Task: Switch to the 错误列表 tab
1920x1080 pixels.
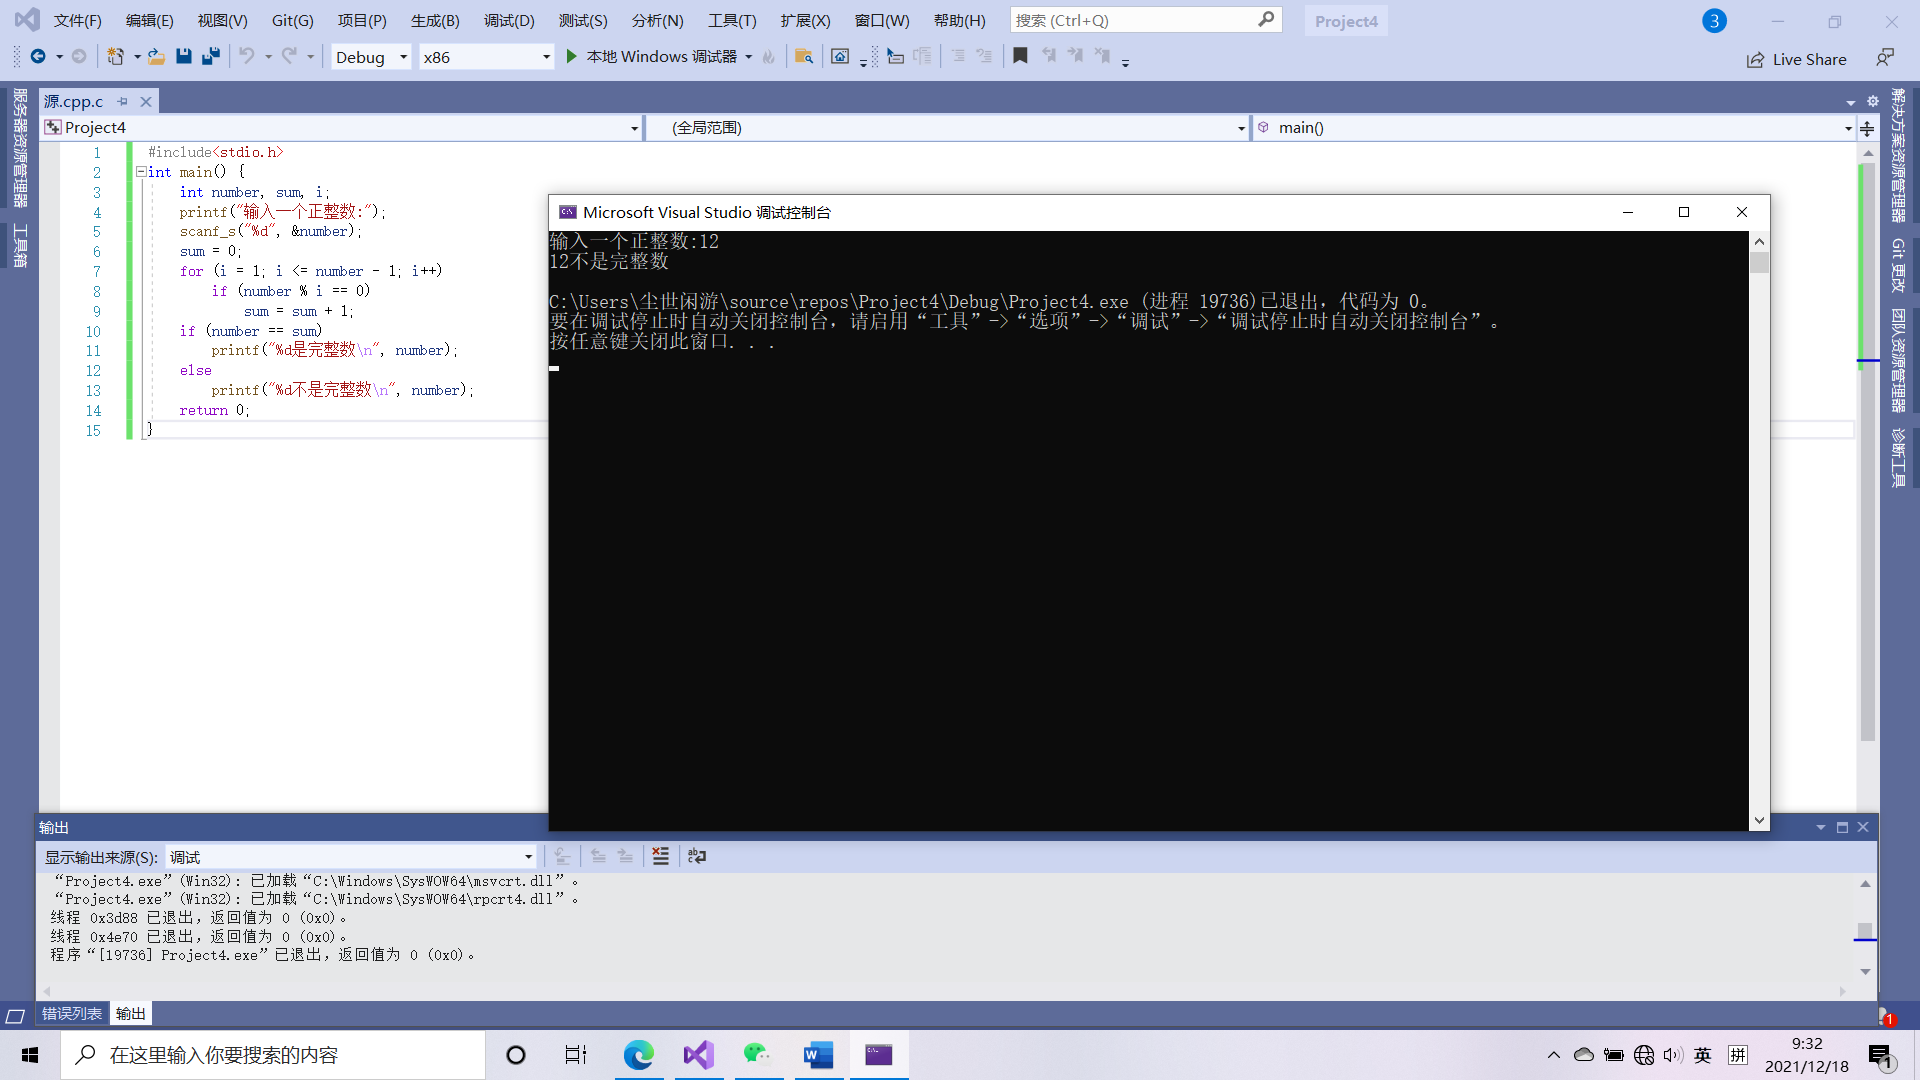Action: (x=72, y=1013)
